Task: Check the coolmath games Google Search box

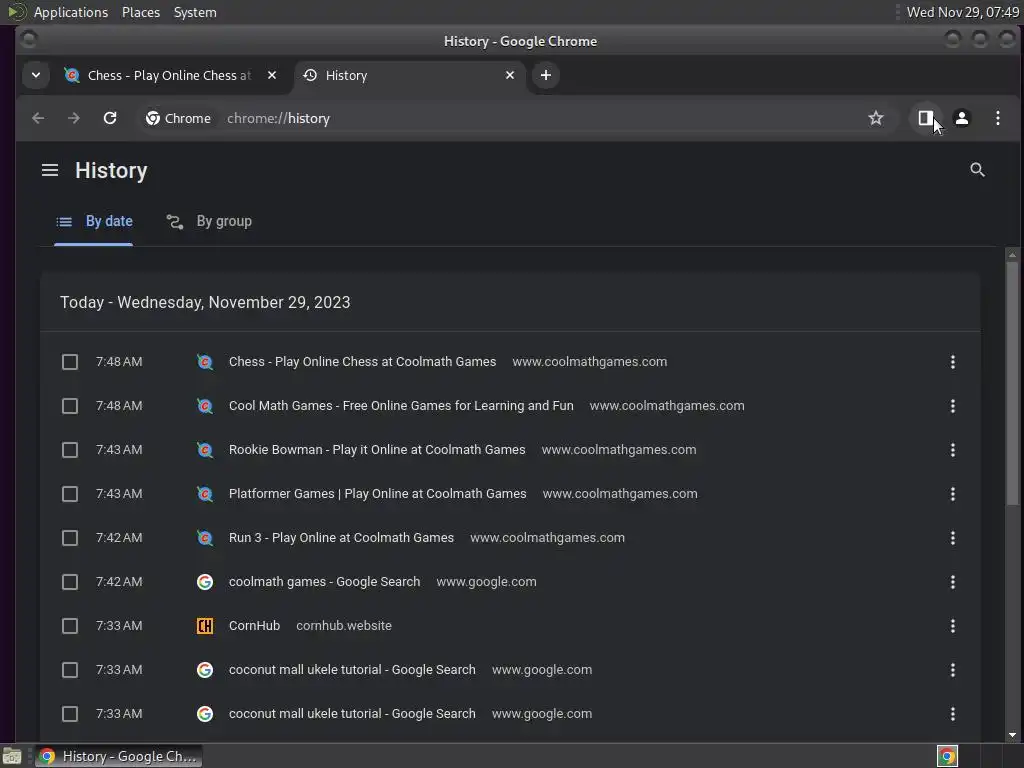Action: pyautogui.click(x=70, y=582)
